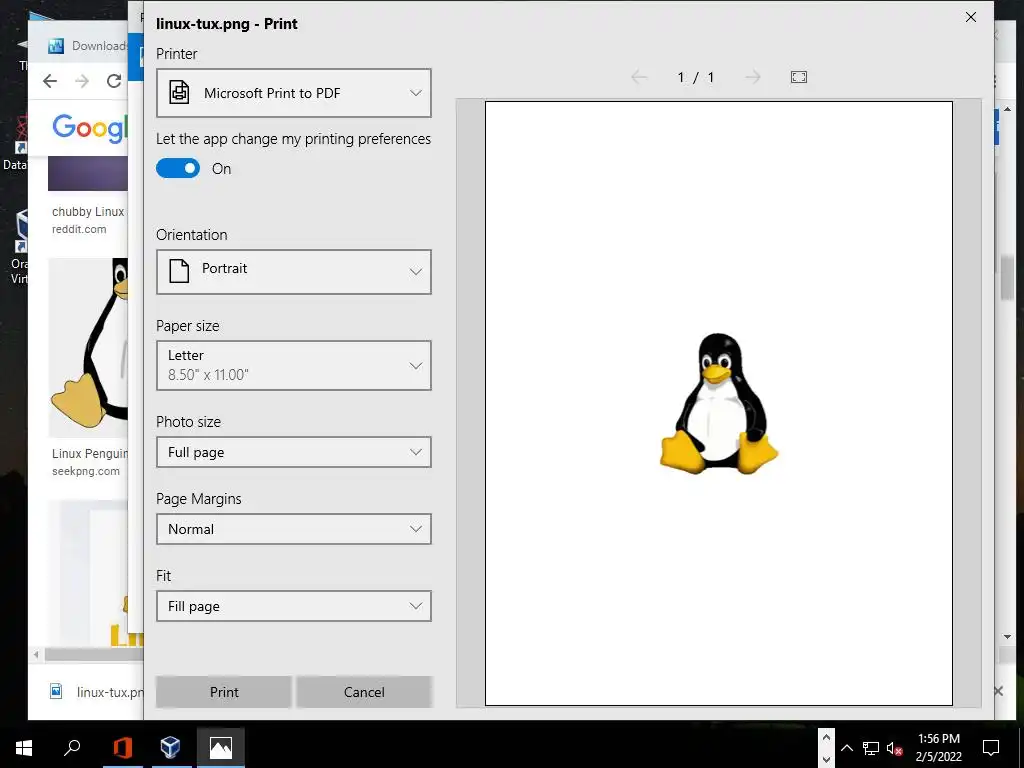The width and height of the screenshot is (1024, 768).
Task: Open network status tray icon
Action: click(x=871, y=748)
